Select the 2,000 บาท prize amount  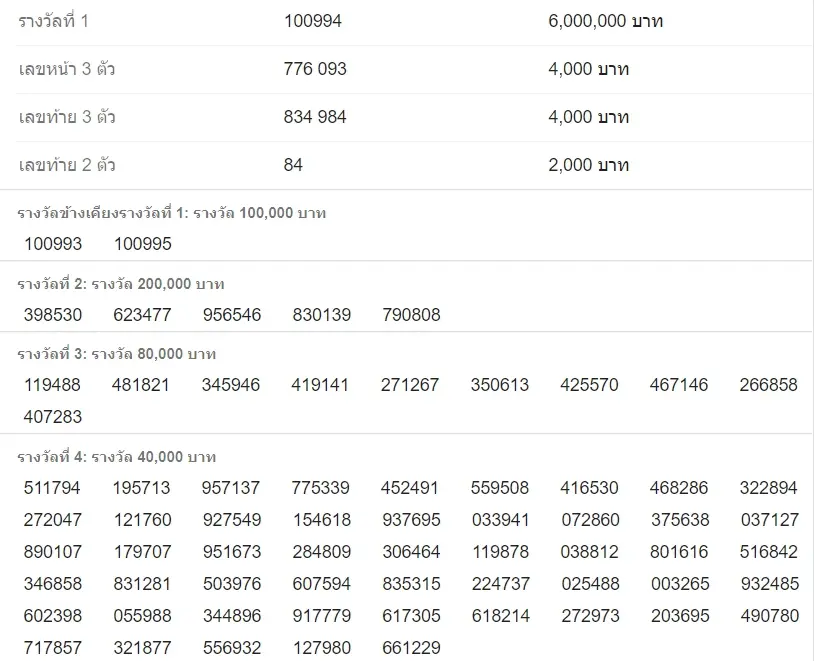pyautogui.click(x=588, y=165)
